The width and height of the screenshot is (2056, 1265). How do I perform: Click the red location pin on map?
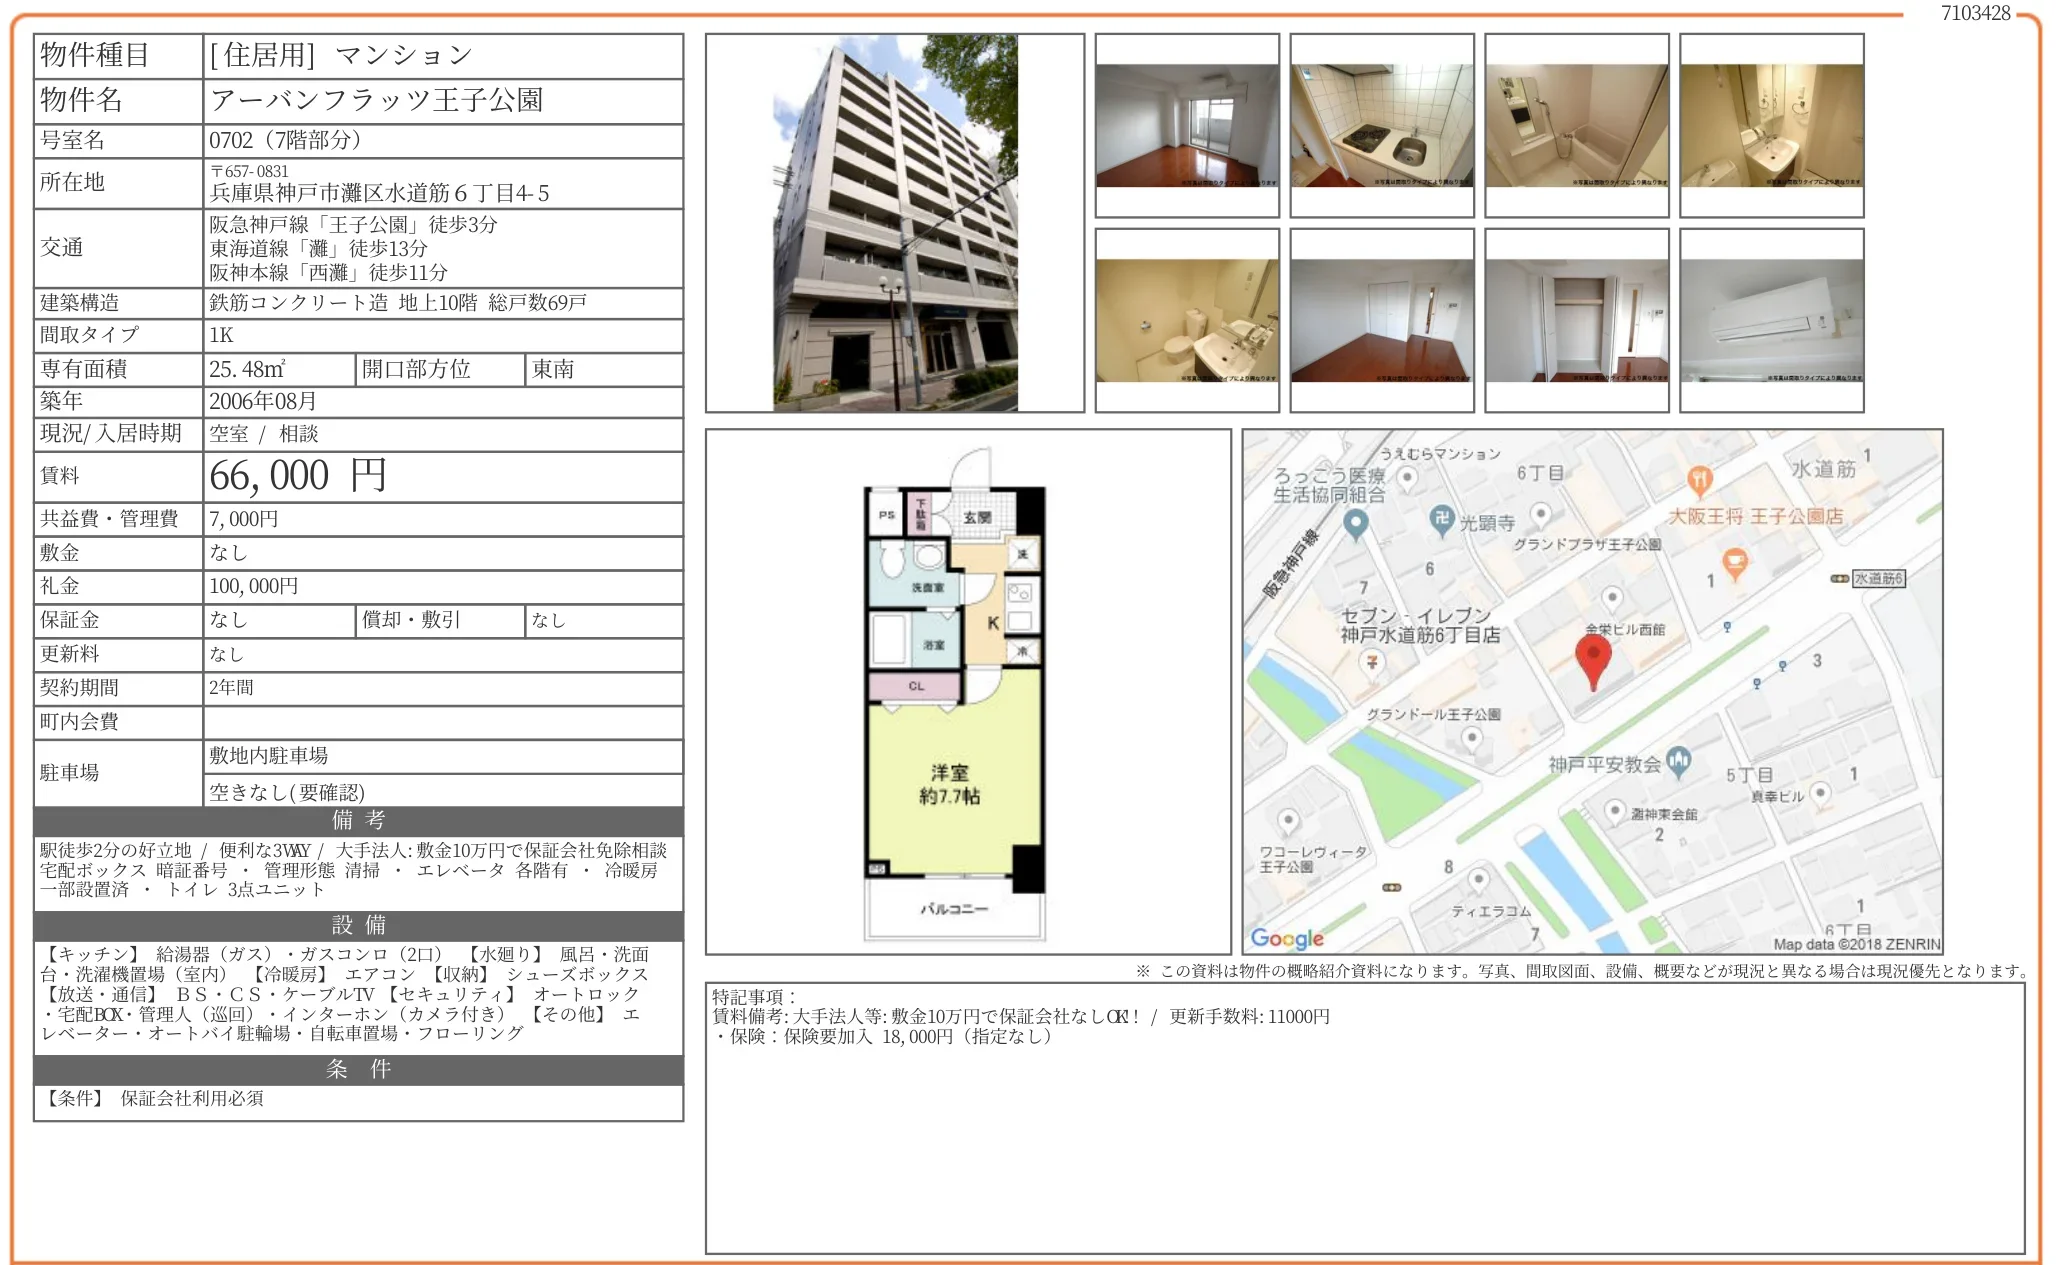(x=1592, y=657)
